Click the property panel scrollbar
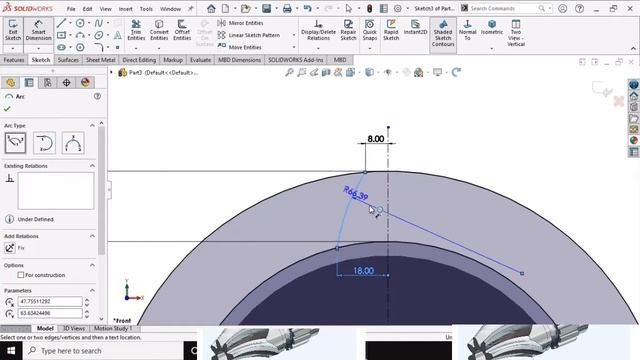The height and width of the screenshot is (360, 640). point(101,190)
